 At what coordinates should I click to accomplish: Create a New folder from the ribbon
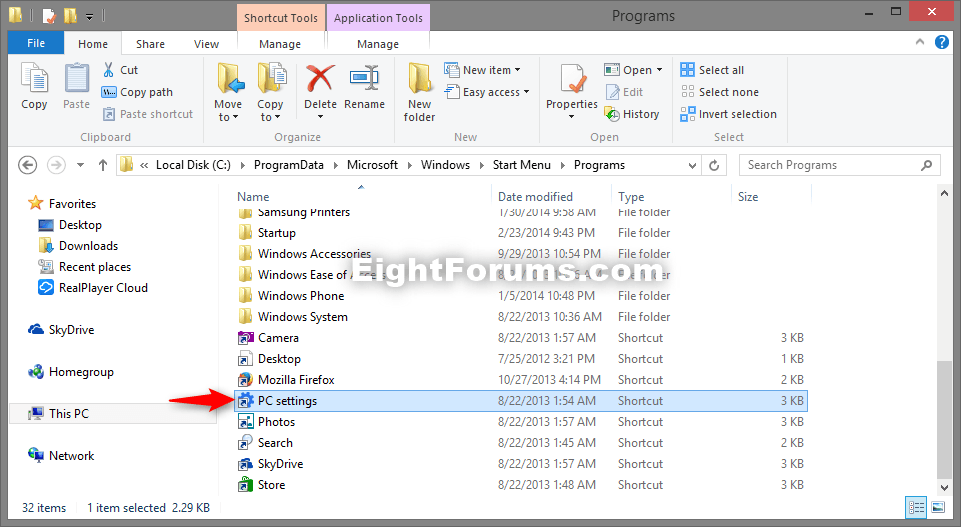(419, 92)
